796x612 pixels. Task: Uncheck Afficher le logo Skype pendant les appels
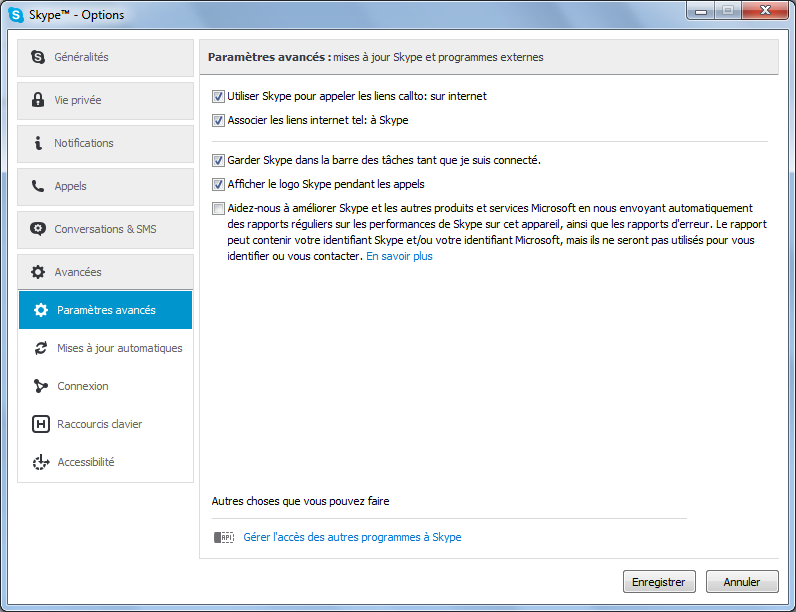click(x=218, y=184)
